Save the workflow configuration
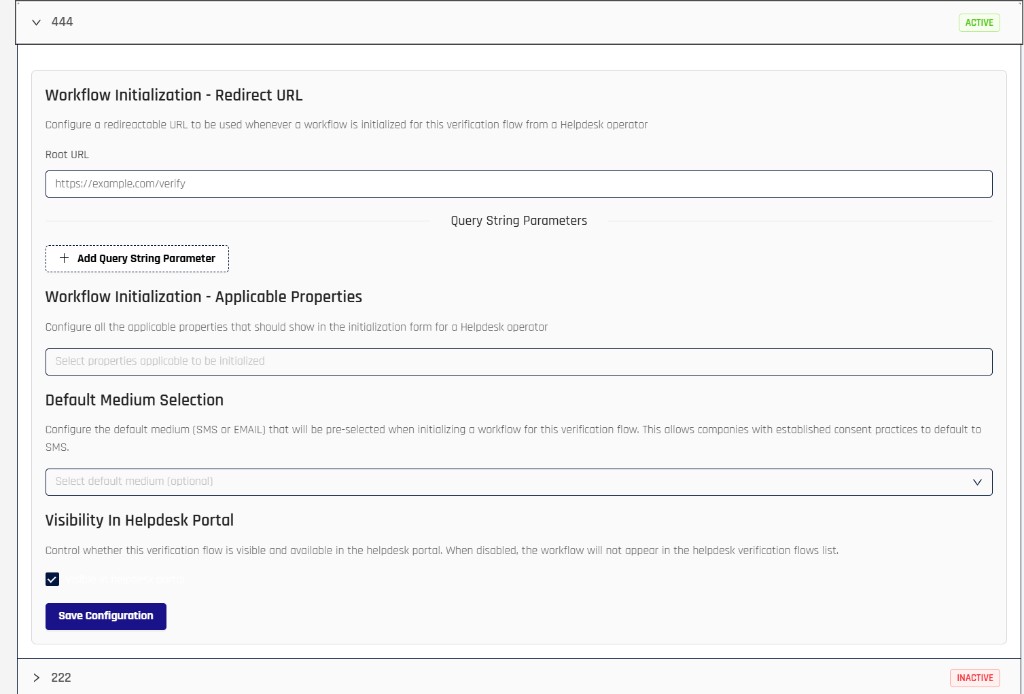 pos(106,616)
